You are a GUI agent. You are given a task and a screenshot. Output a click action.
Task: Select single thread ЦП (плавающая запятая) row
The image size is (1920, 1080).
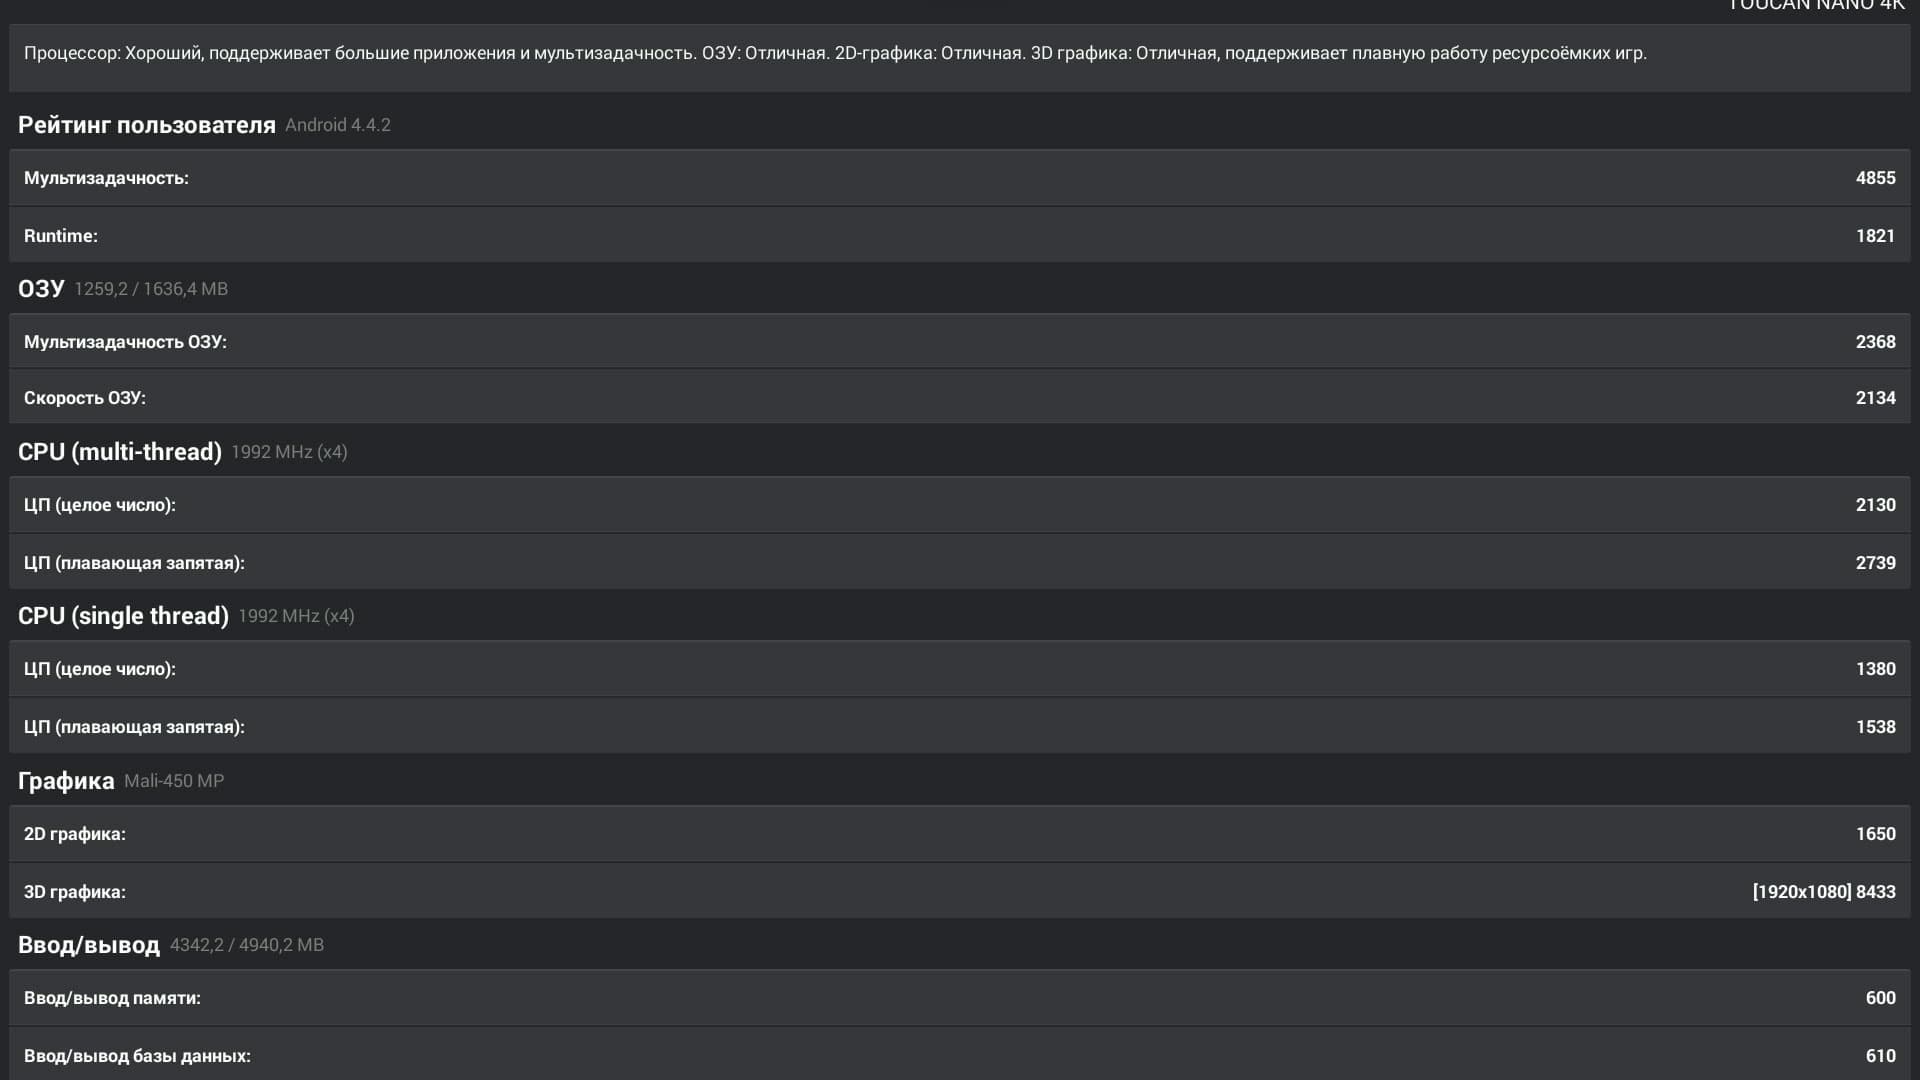[960, 727]
